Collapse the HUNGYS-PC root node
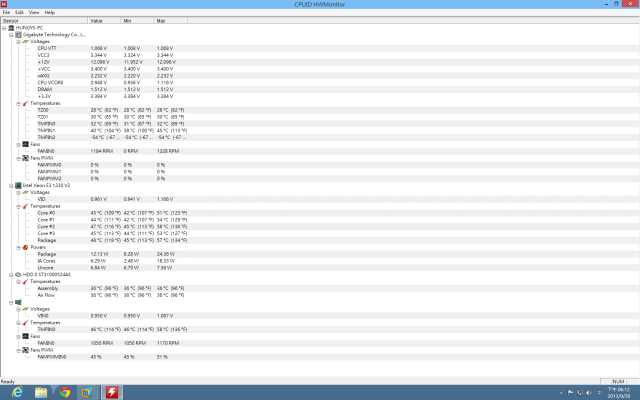This screenshot has height=400, width=640. click(x=4, y=28)
